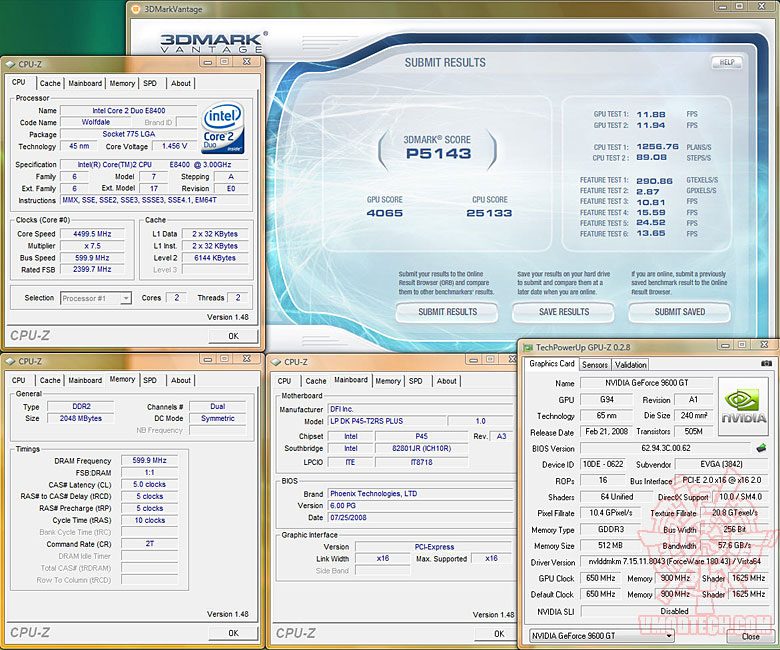This screenshot has height=650, width=780.
Task: Click the Level 2 cache value 6144 KBytes
Action: (215, 258)
